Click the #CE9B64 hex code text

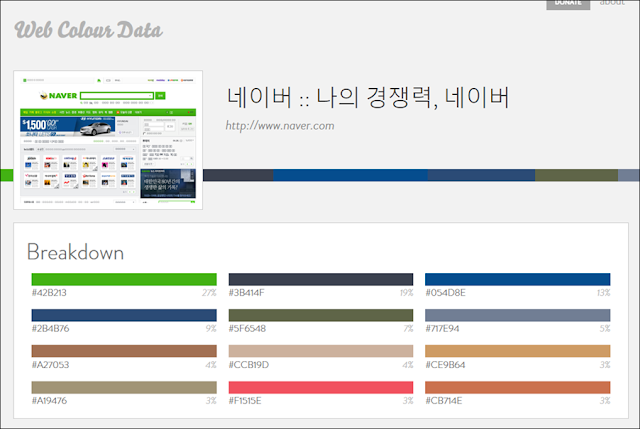click(x=445, y=365)
